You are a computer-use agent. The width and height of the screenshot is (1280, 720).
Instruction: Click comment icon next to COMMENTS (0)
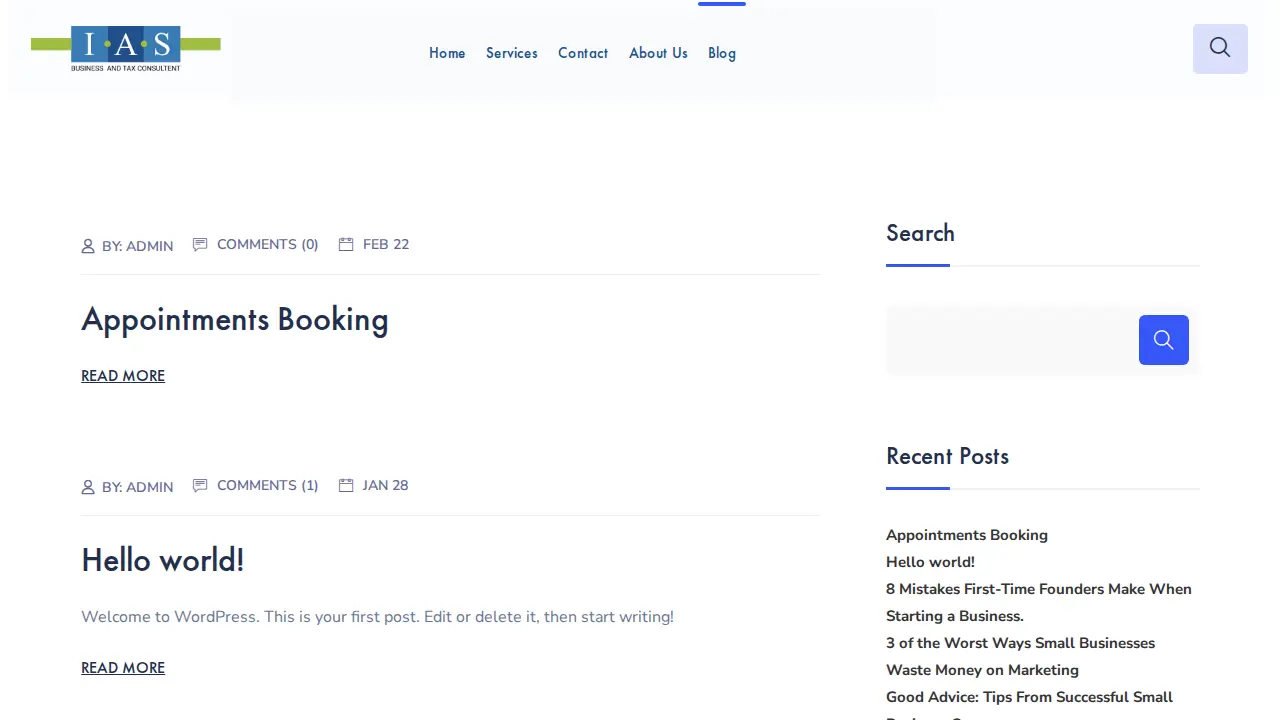coord(200,244)
